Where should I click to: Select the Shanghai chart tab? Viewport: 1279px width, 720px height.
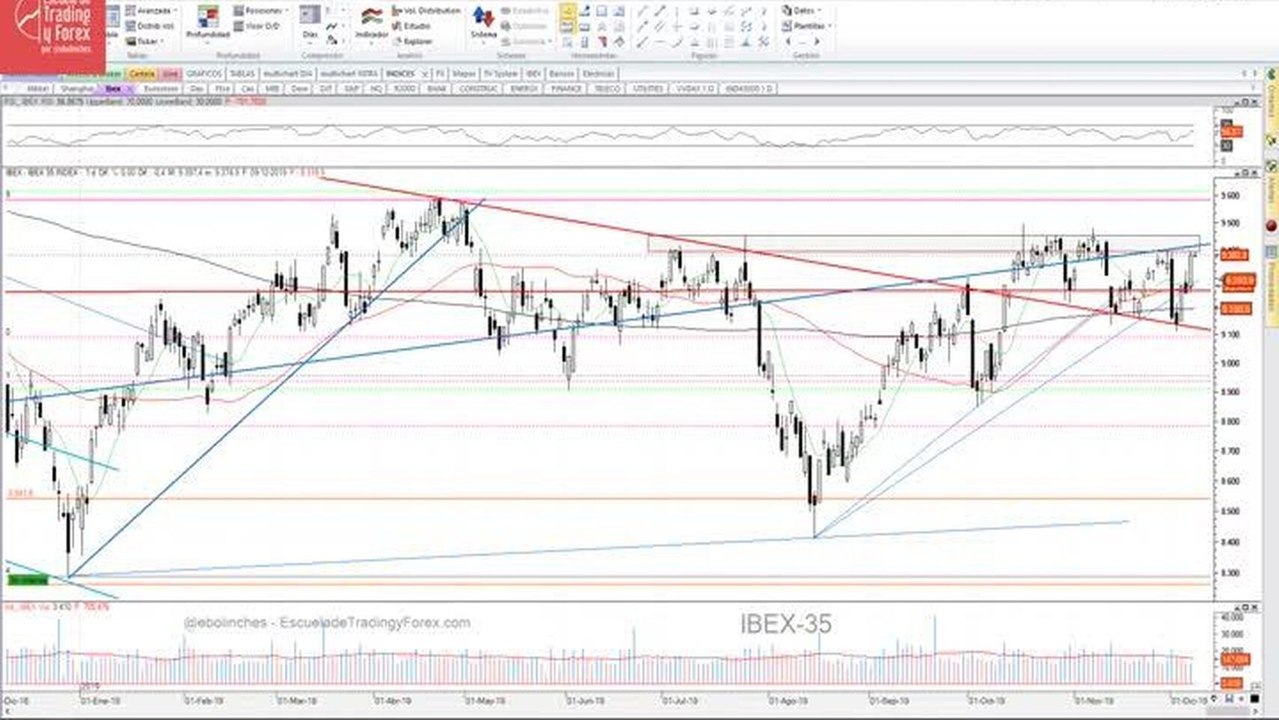78,88
